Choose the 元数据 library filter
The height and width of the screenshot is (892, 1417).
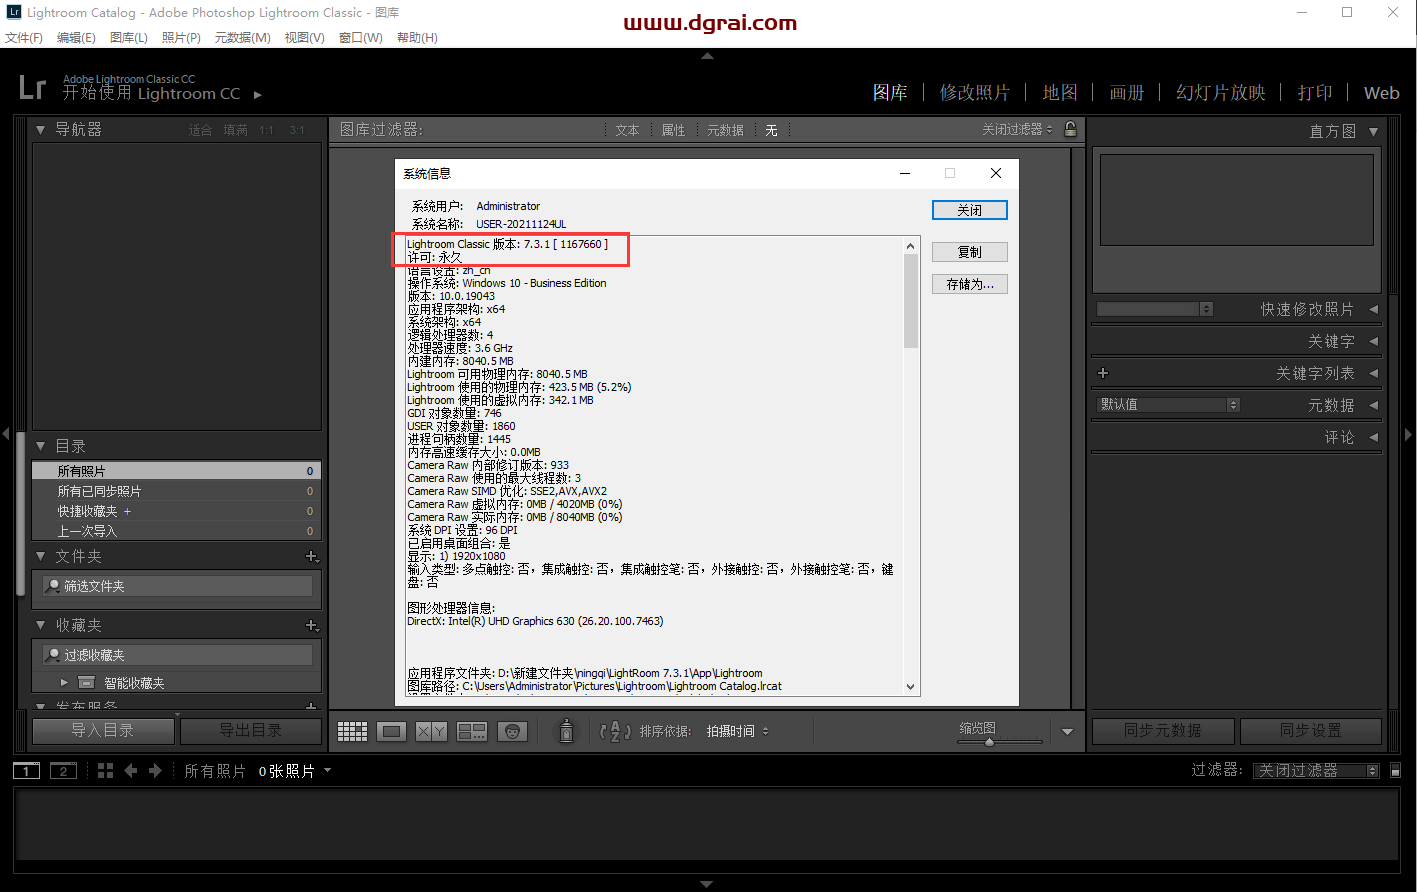(x=725, y=130)
